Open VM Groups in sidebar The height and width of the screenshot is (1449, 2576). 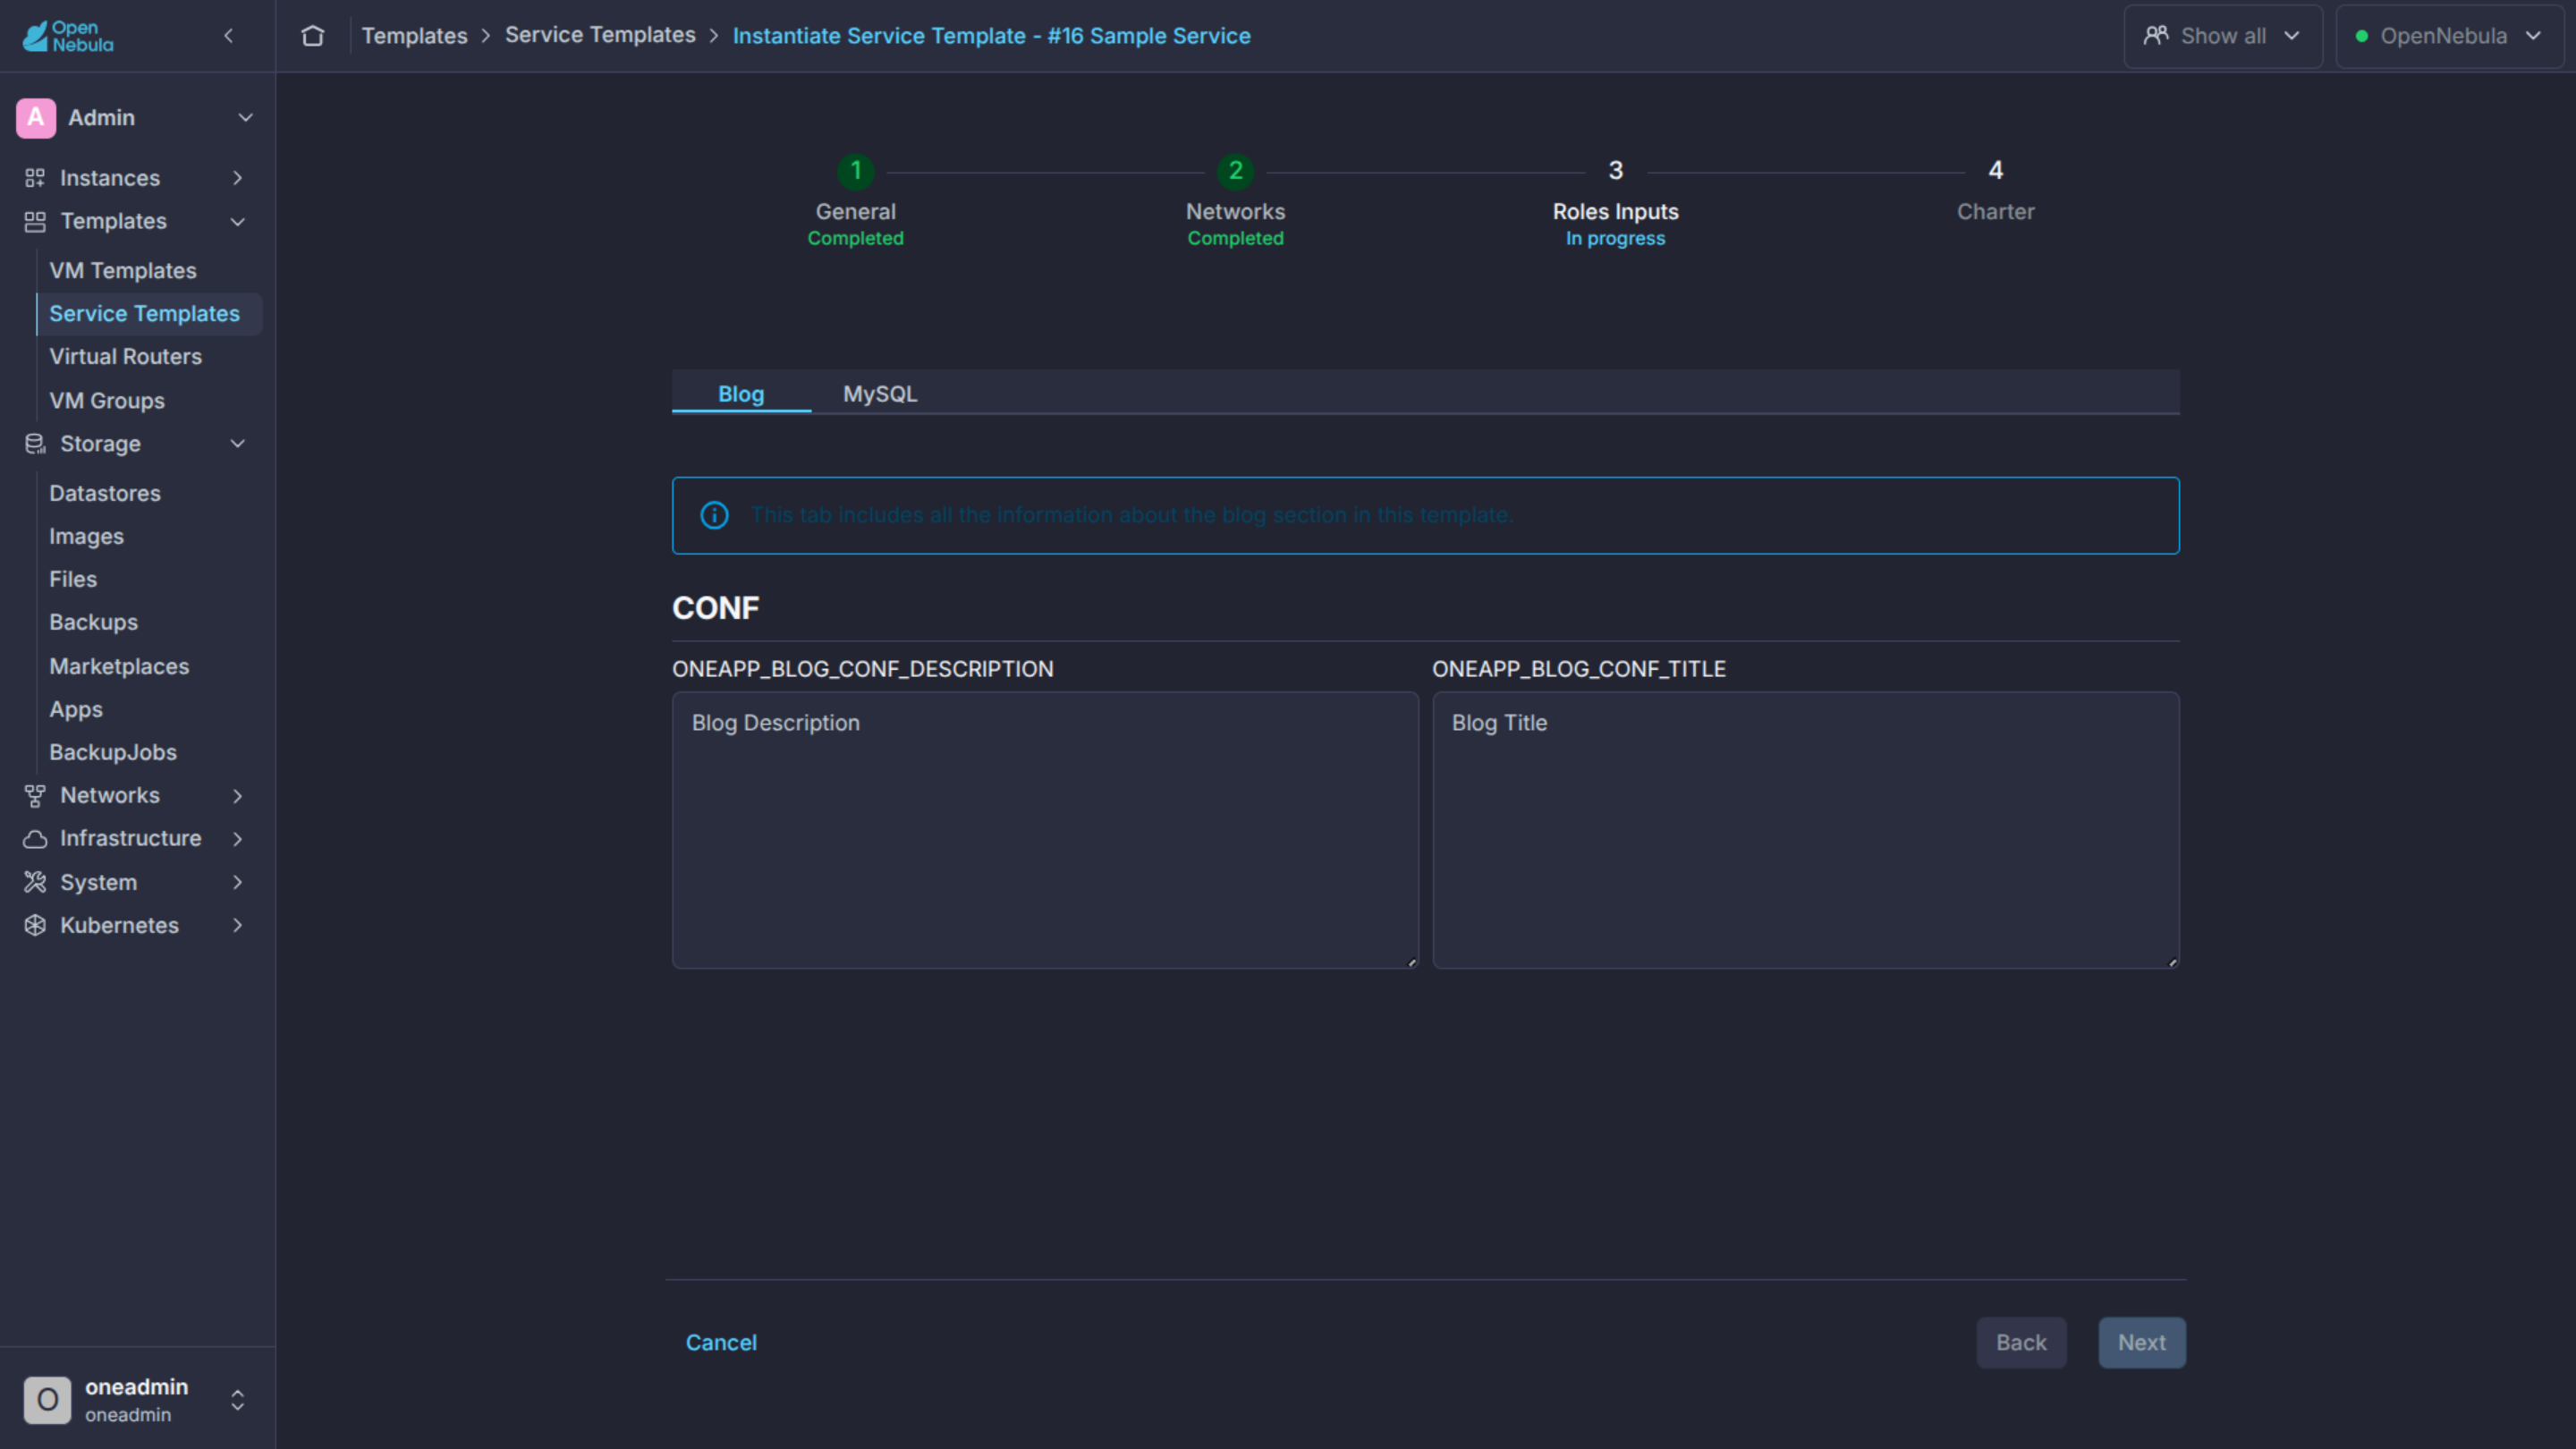pos(107,401)
